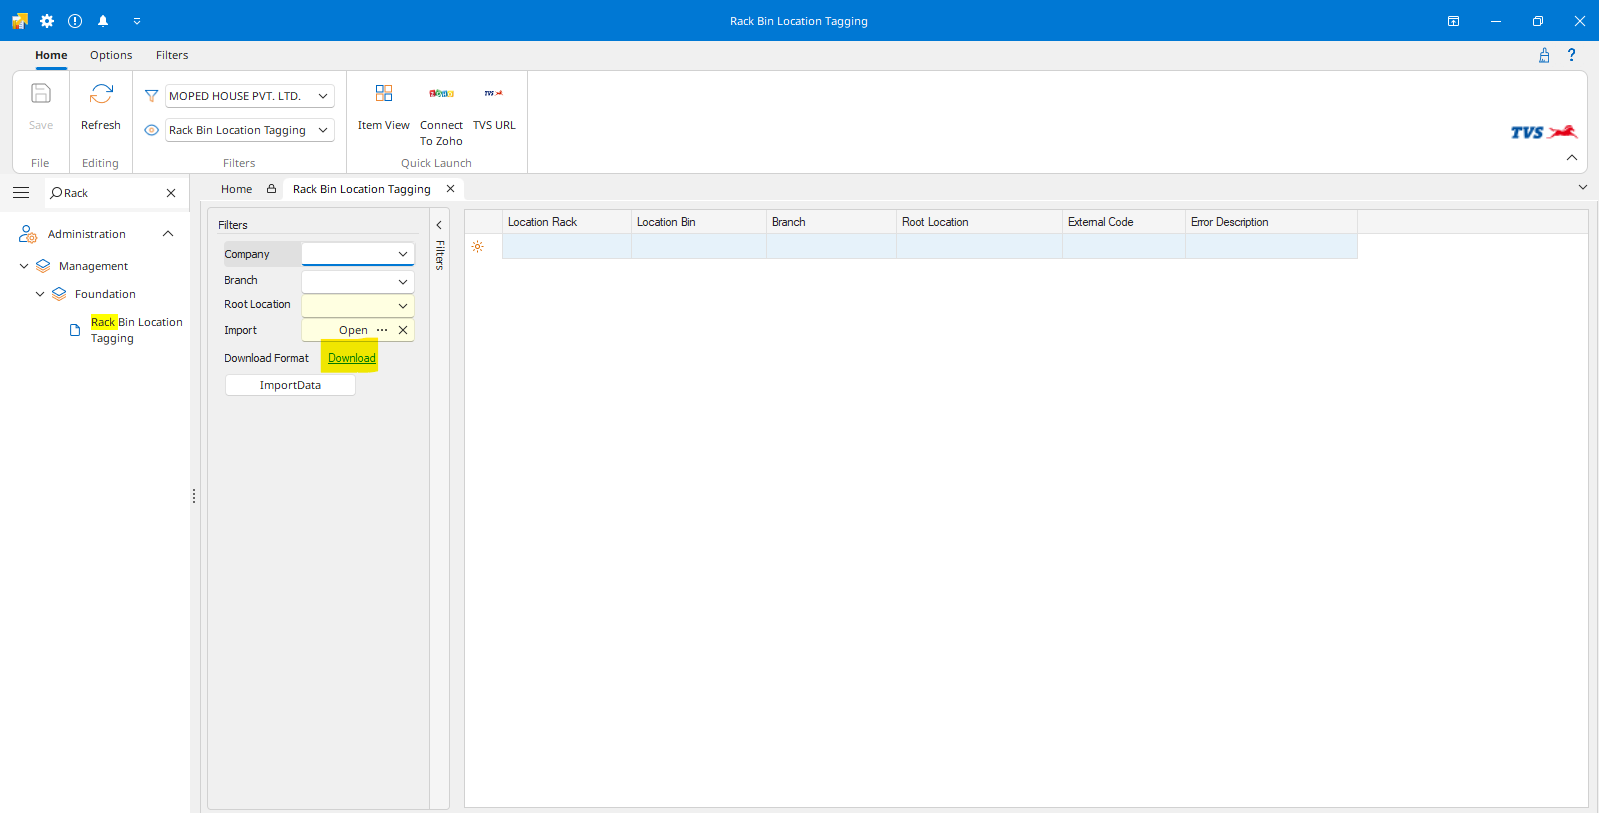Viewport: 1599px width, 813px height.
Task: Collapse the Filters panel with arrow
Action: point(439,225)
